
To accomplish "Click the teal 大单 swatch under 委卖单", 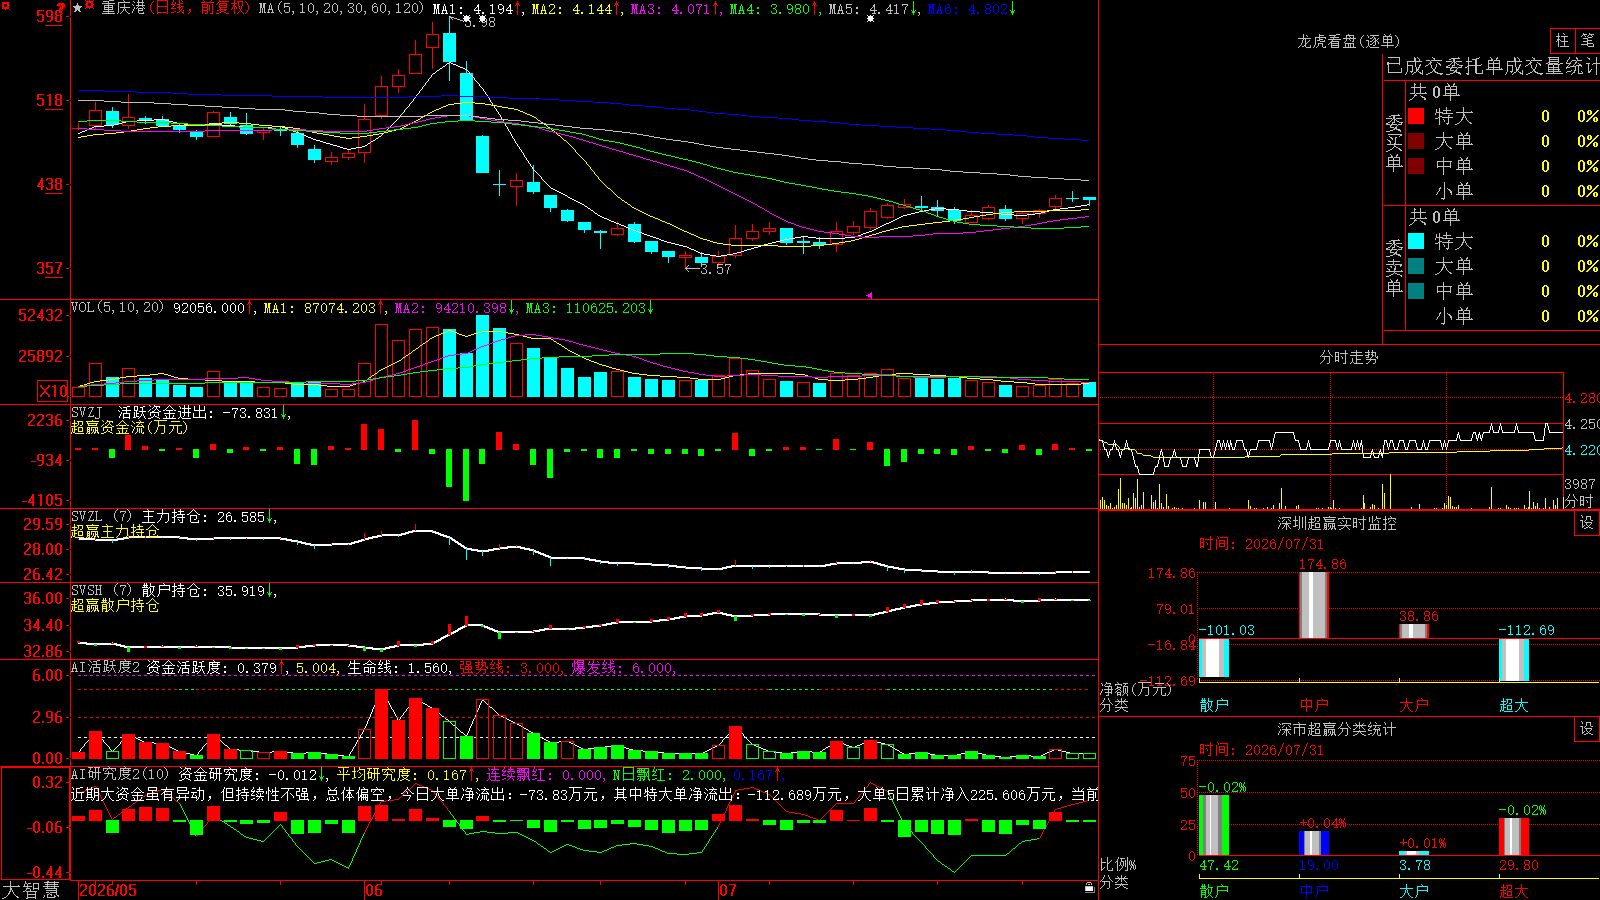I will [1416, 266].
